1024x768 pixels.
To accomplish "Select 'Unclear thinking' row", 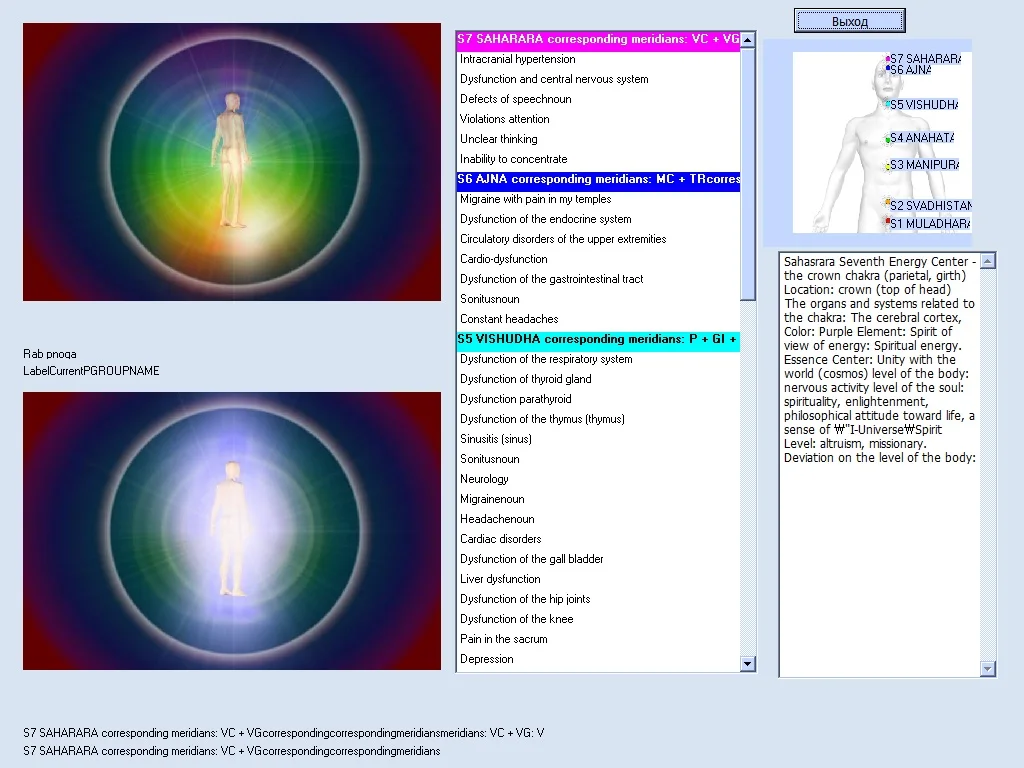I will (x=598, y=139).
